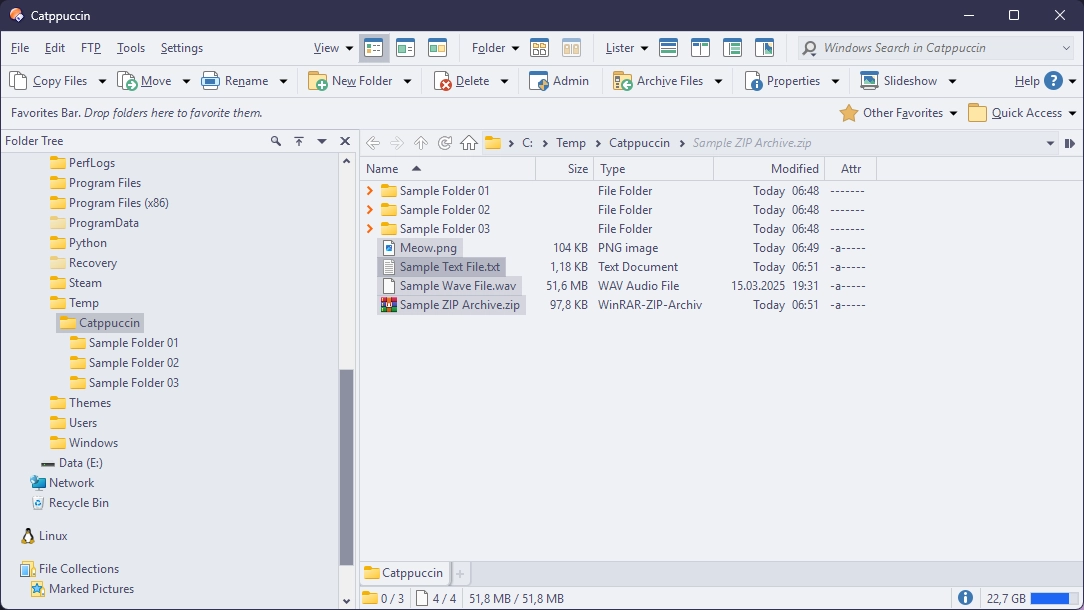Open the Quick Access dropdown
Viewport: 1084px width, 610px height.
1072,113
